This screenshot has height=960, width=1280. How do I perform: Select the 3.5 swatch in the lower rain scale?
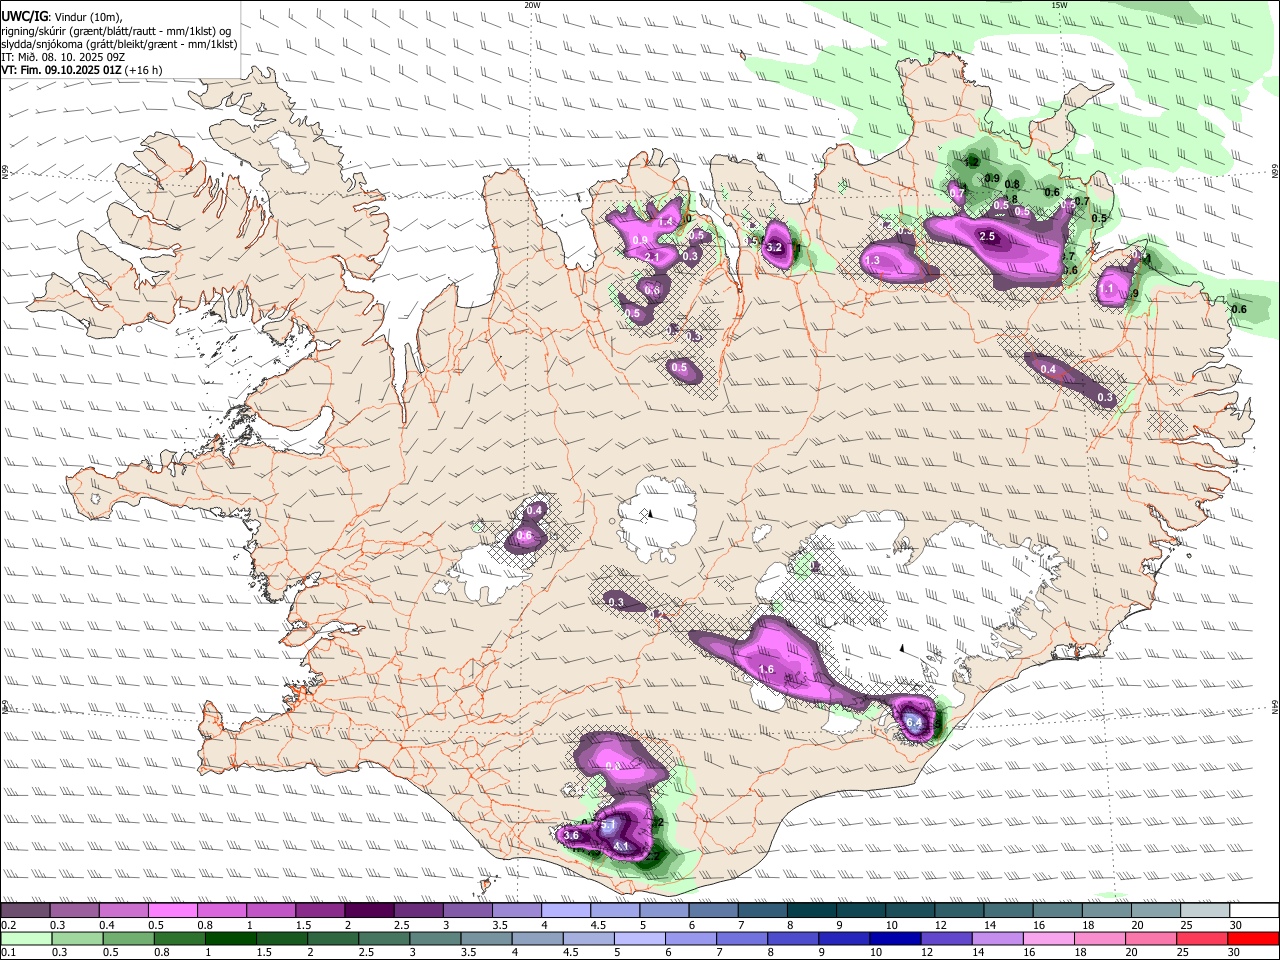[x=487, y=938]
